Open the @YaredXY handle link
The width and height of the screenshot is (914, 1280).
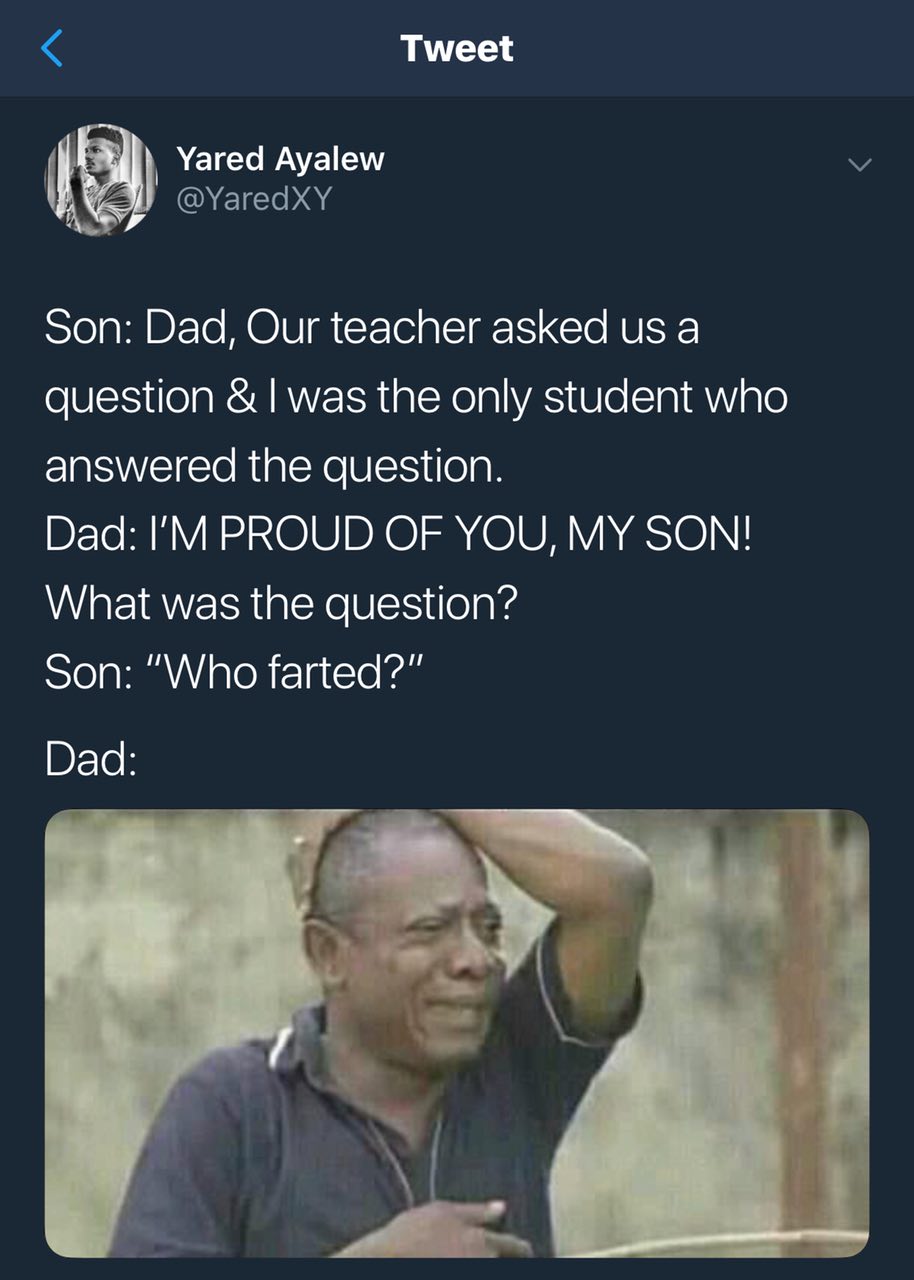tap(253, 199)
